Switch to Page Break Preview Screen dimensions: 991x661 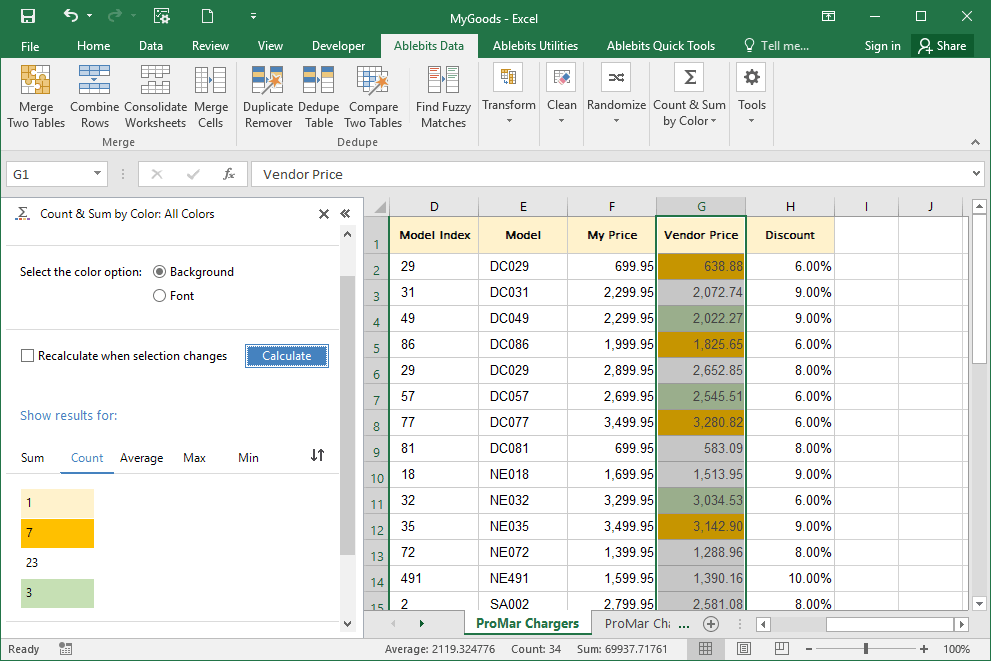pyautogui.click(x=782, y=649)
